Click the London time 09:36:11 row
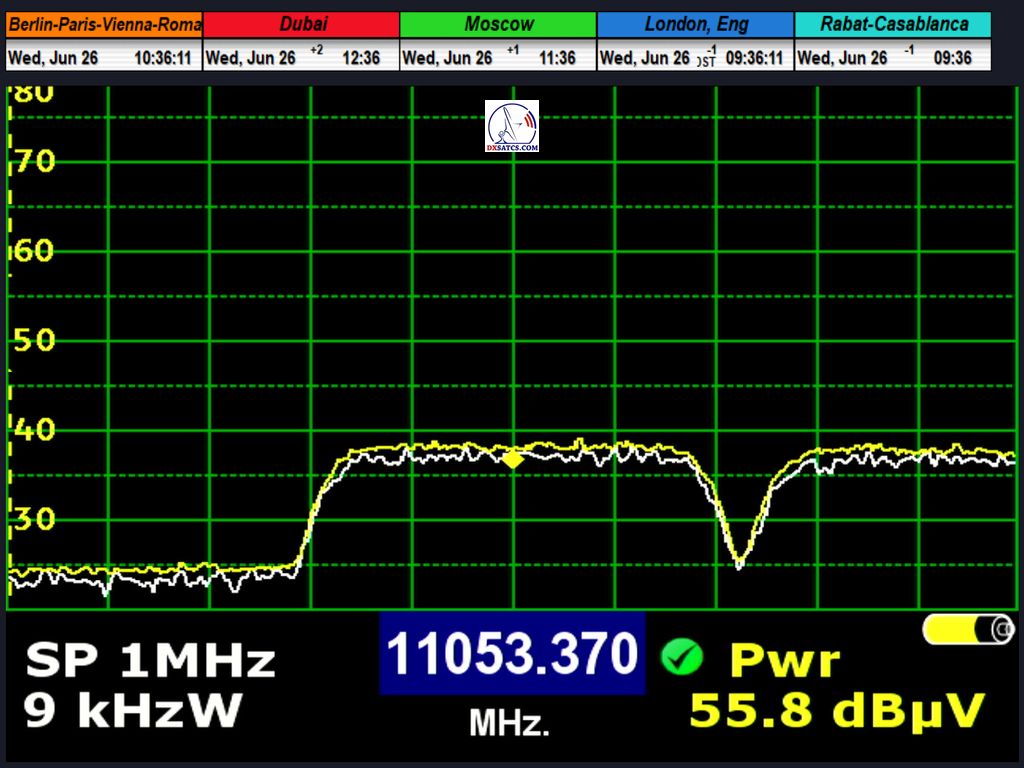Screen dimensions: 1024x768 (x=695, y=58)
